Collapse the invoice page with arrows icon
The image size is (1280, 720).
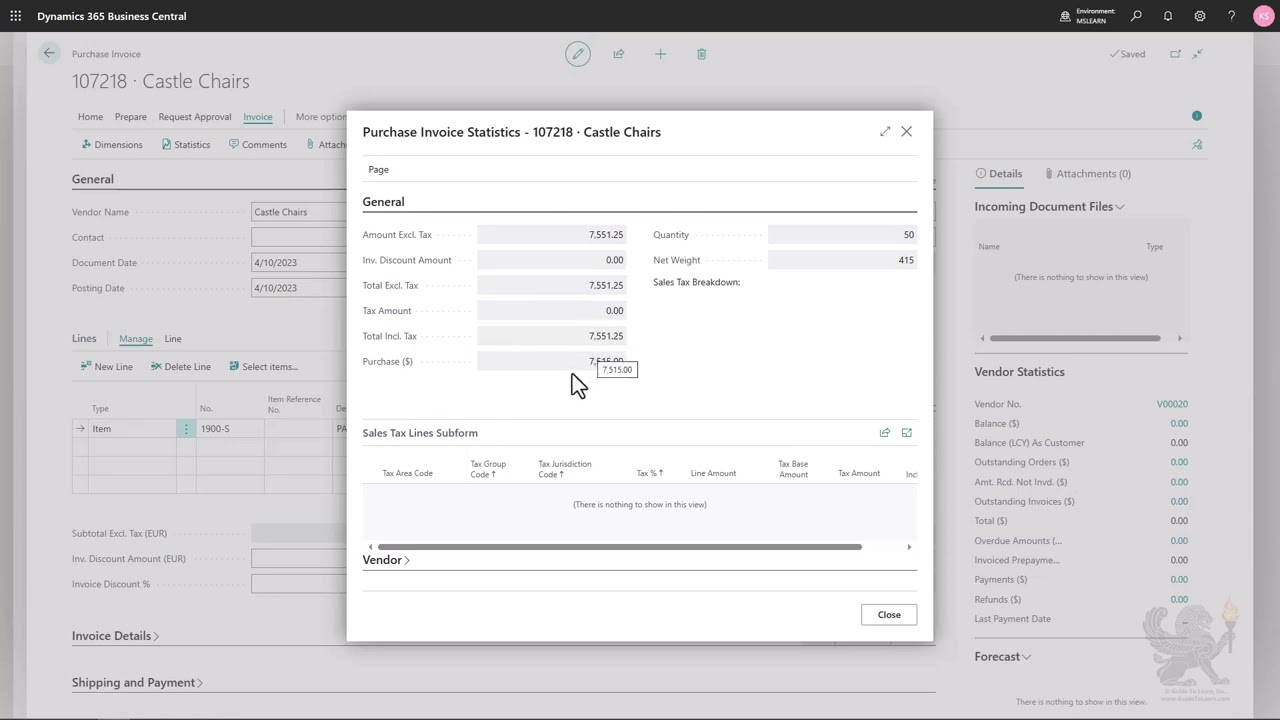click(1197, 54)
